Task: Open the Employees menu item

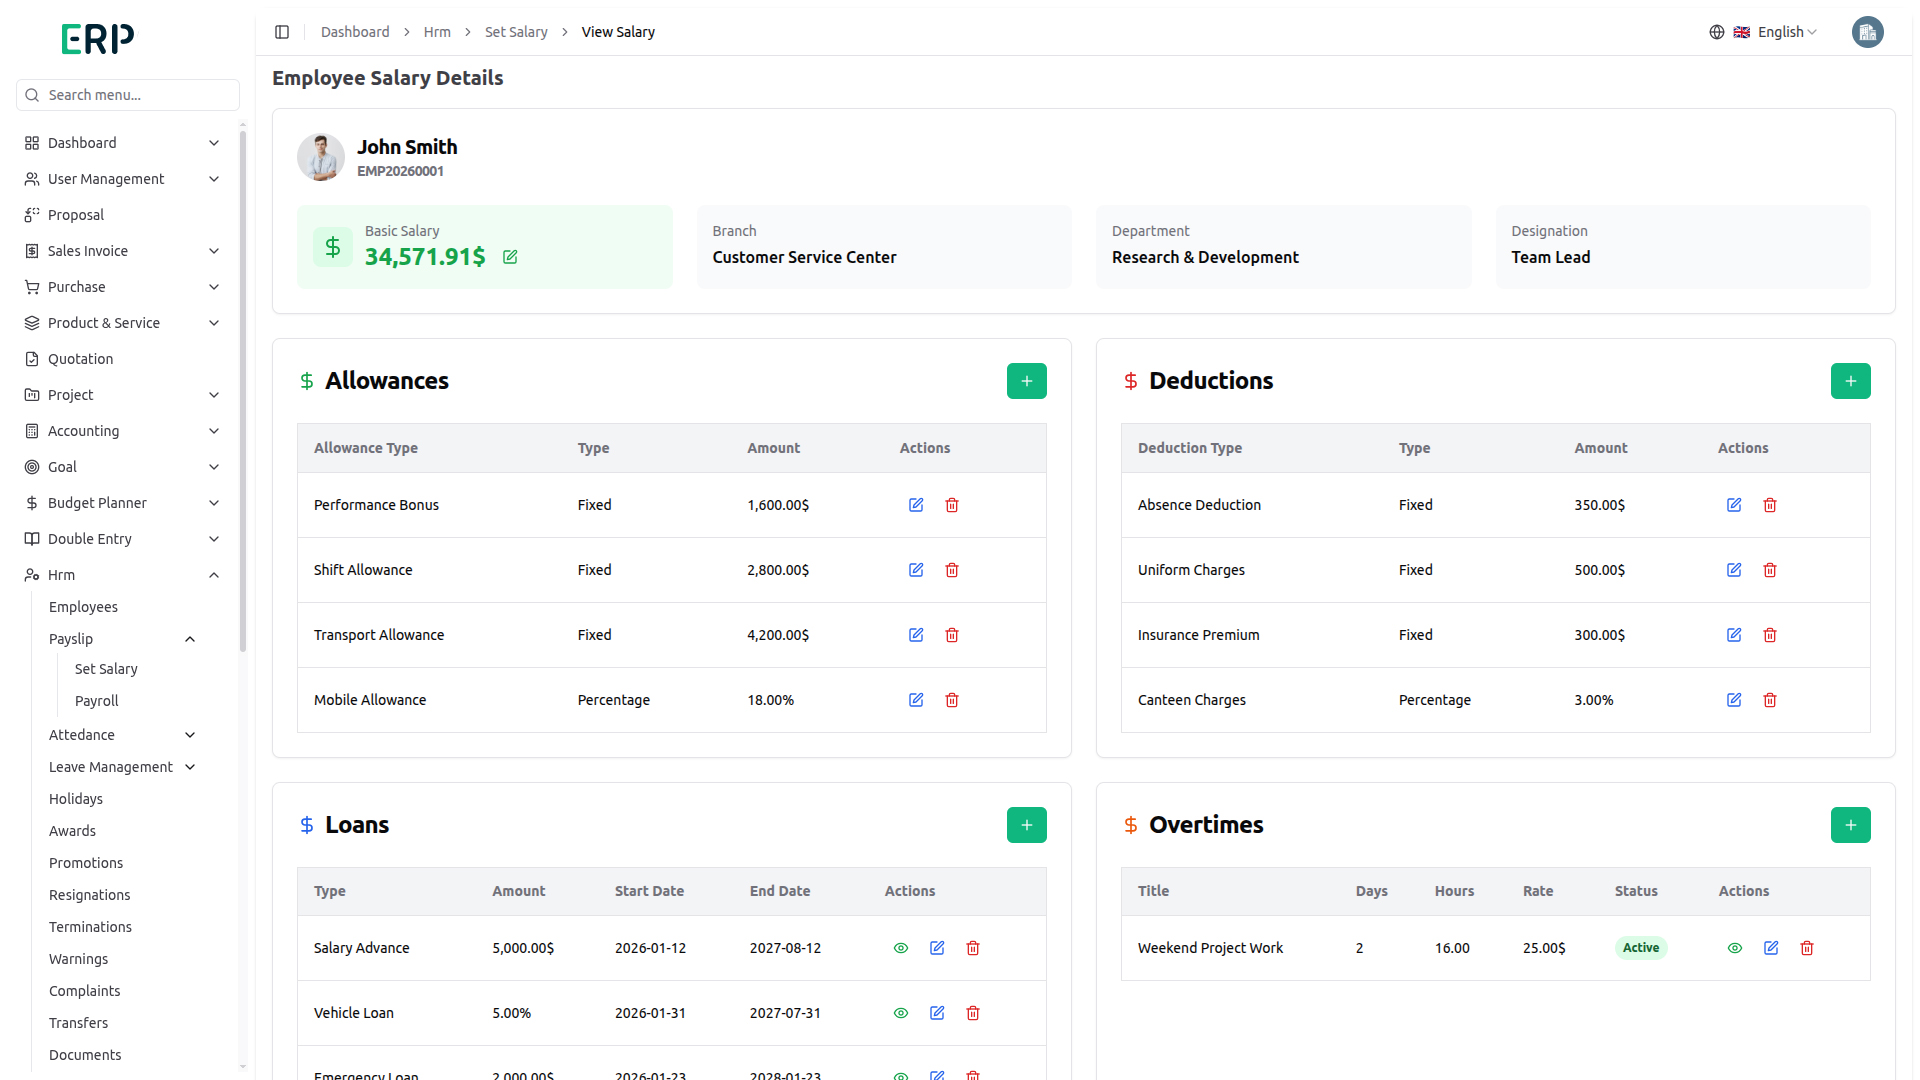Action: coord(83,607)
